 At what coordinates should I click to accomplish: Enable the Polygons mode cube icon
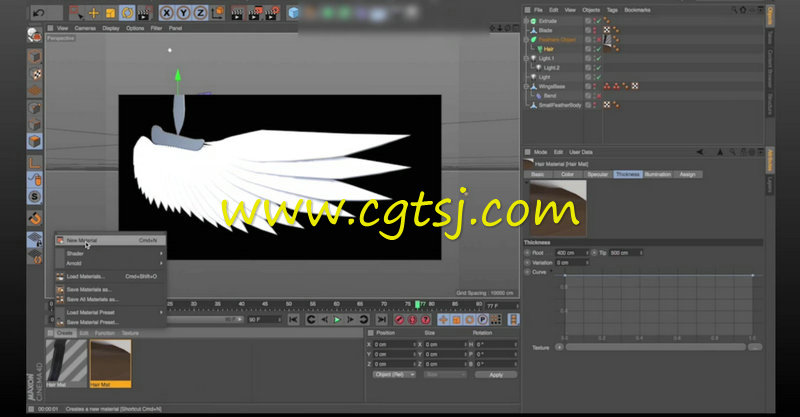(x=35, y=141)
